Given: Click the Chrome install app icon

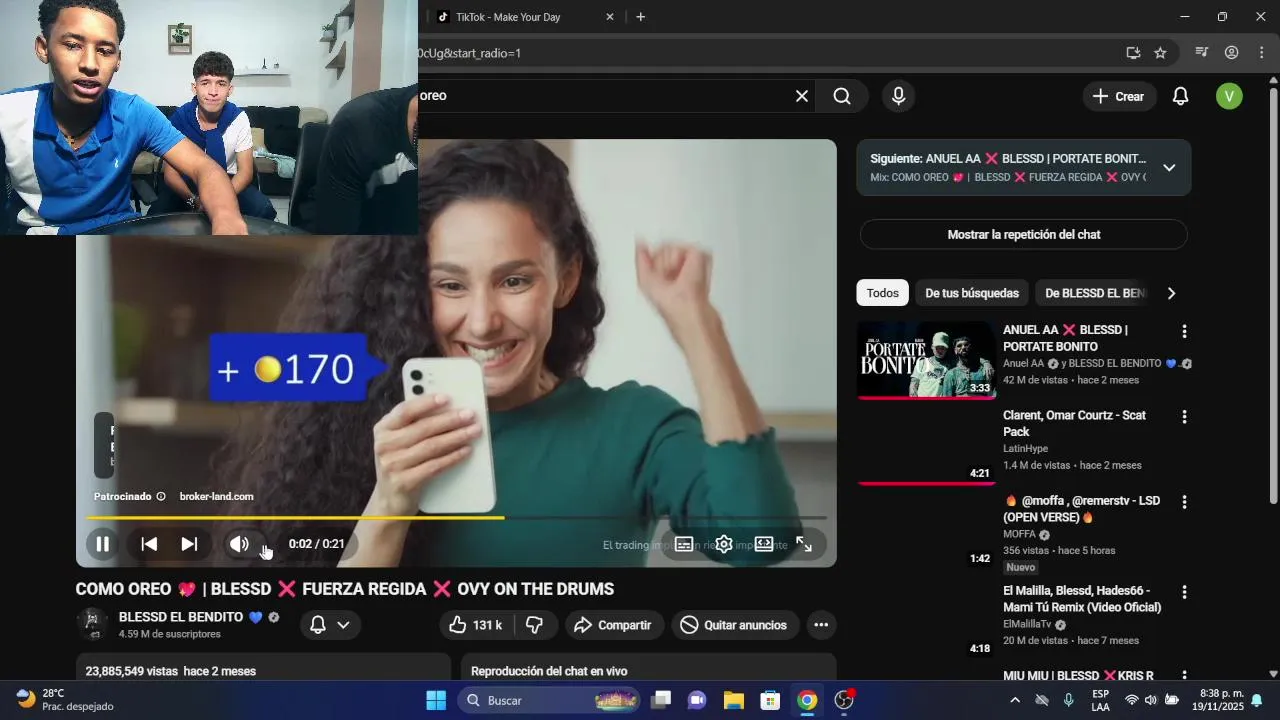Looking at the screenshot, I should [x=1133, y=53].
